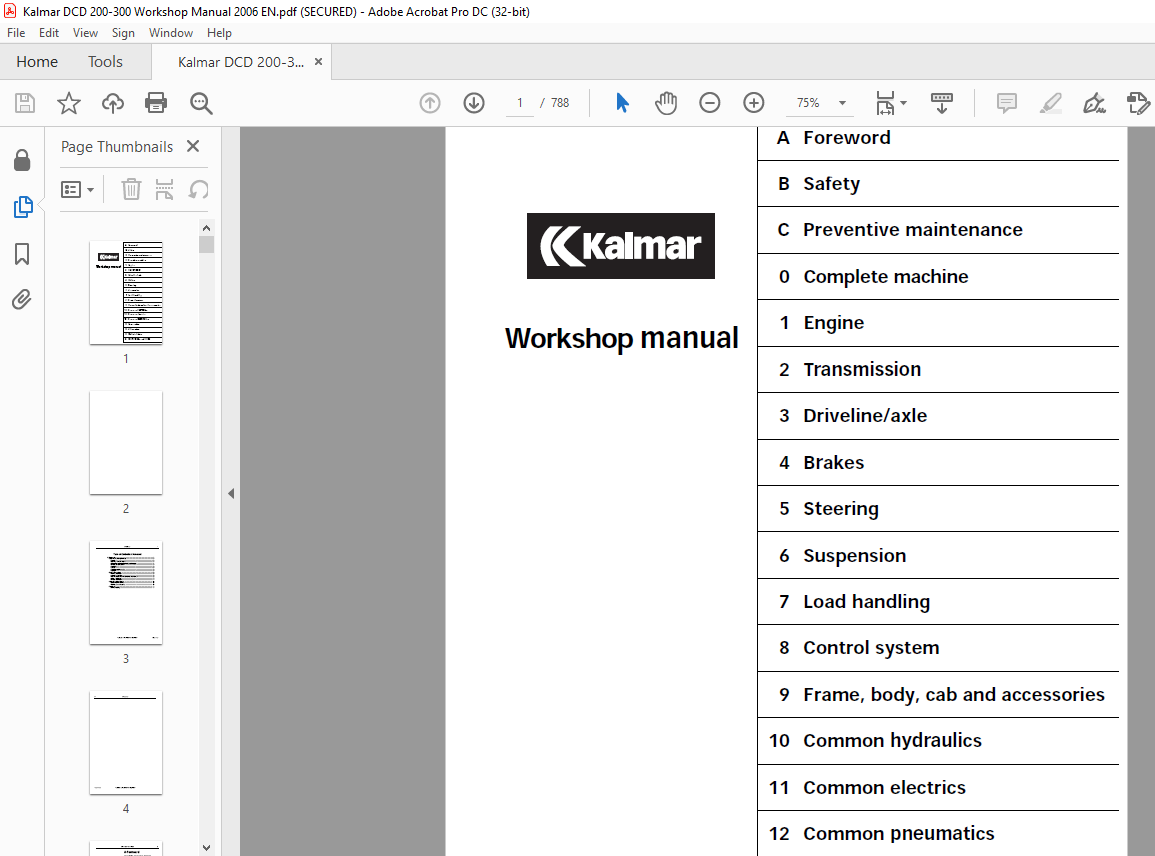Select page 1 thumbnail
Viewport: 1155px width, 856px height.
tap(126, 292)
